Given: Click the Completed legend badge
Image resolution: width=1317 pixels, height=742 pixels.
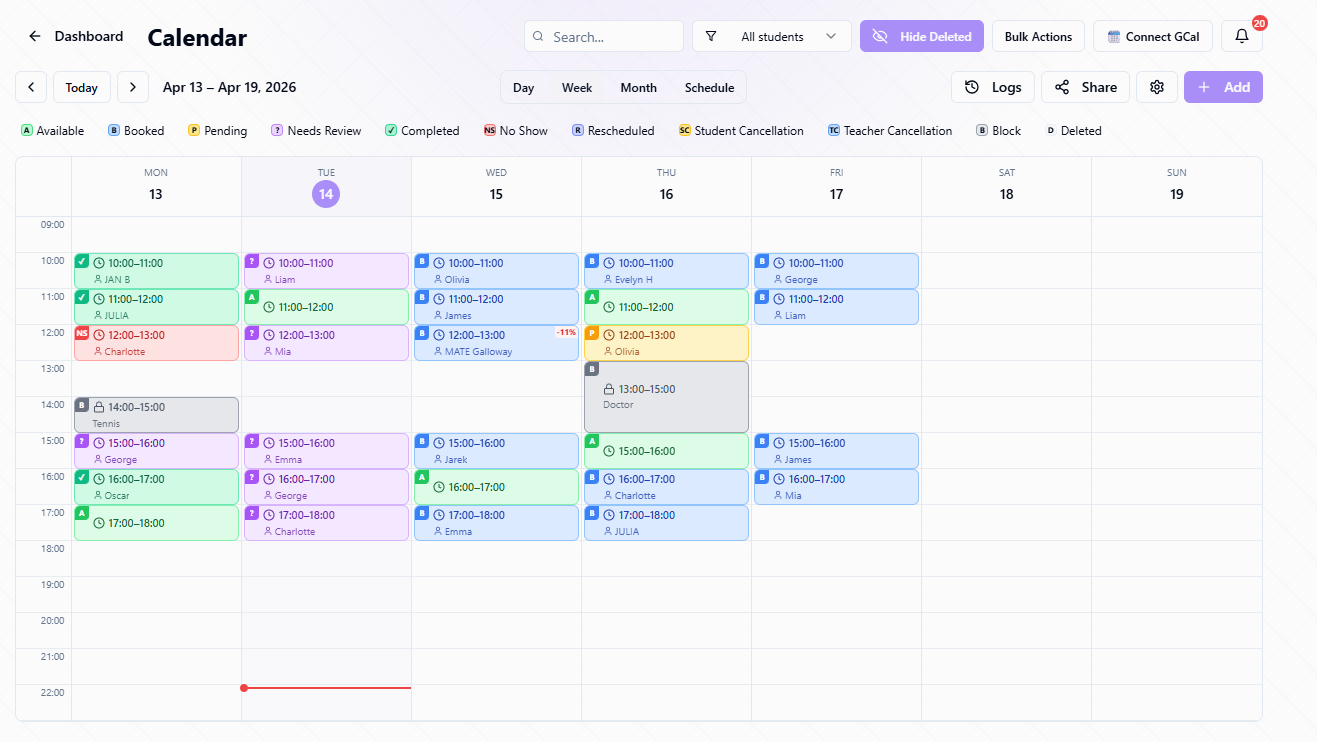Looking at the screenshot, I should [x=391, y=131].
